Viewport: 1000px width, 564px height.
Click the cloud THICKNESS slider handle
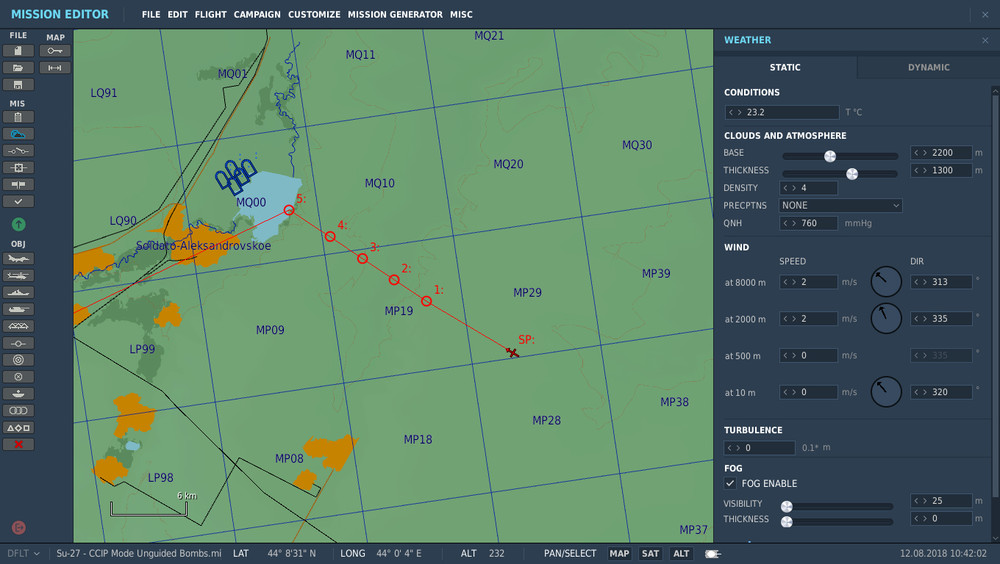tap(852, 174)
